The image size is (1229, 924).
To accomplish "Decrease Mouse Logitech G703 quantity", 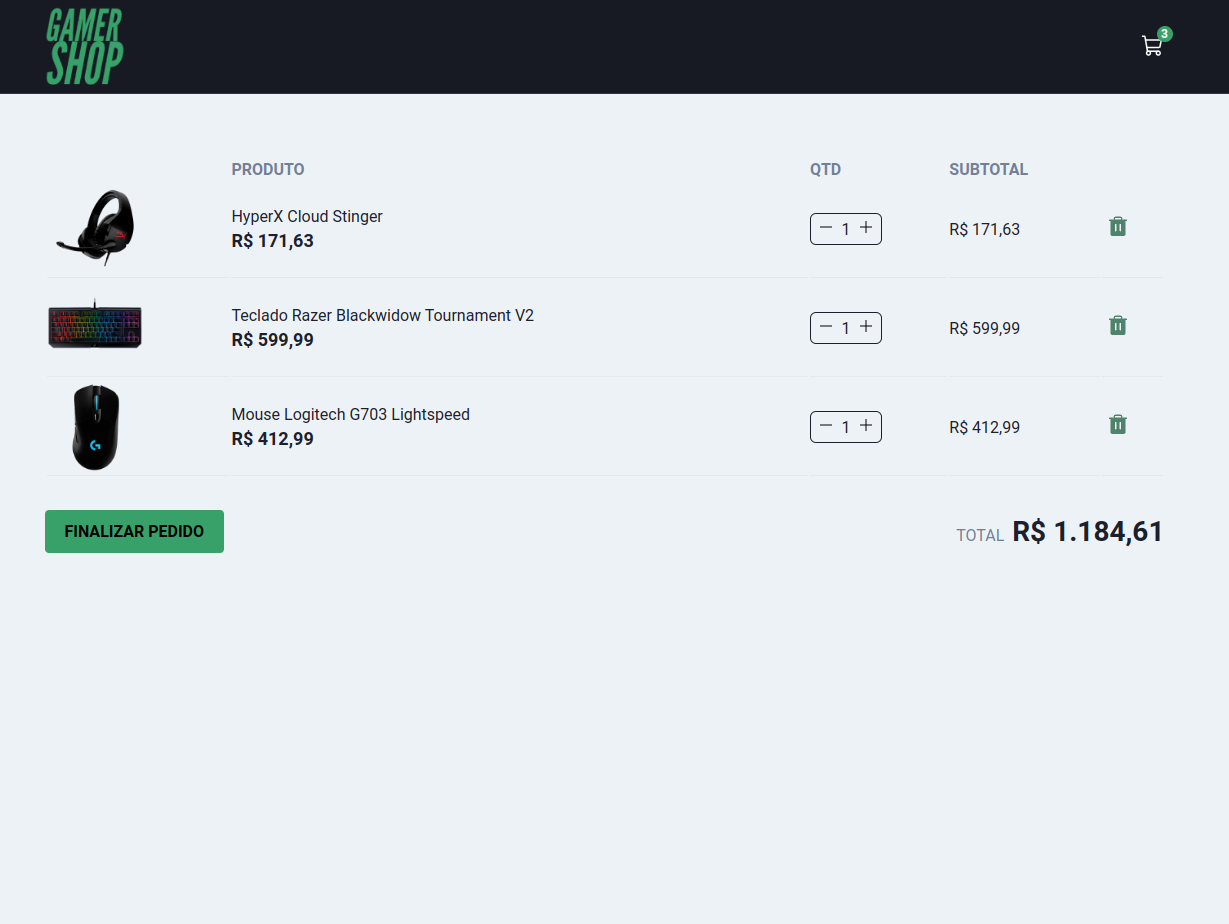I will pyautogui.click(x=826, y=426).
